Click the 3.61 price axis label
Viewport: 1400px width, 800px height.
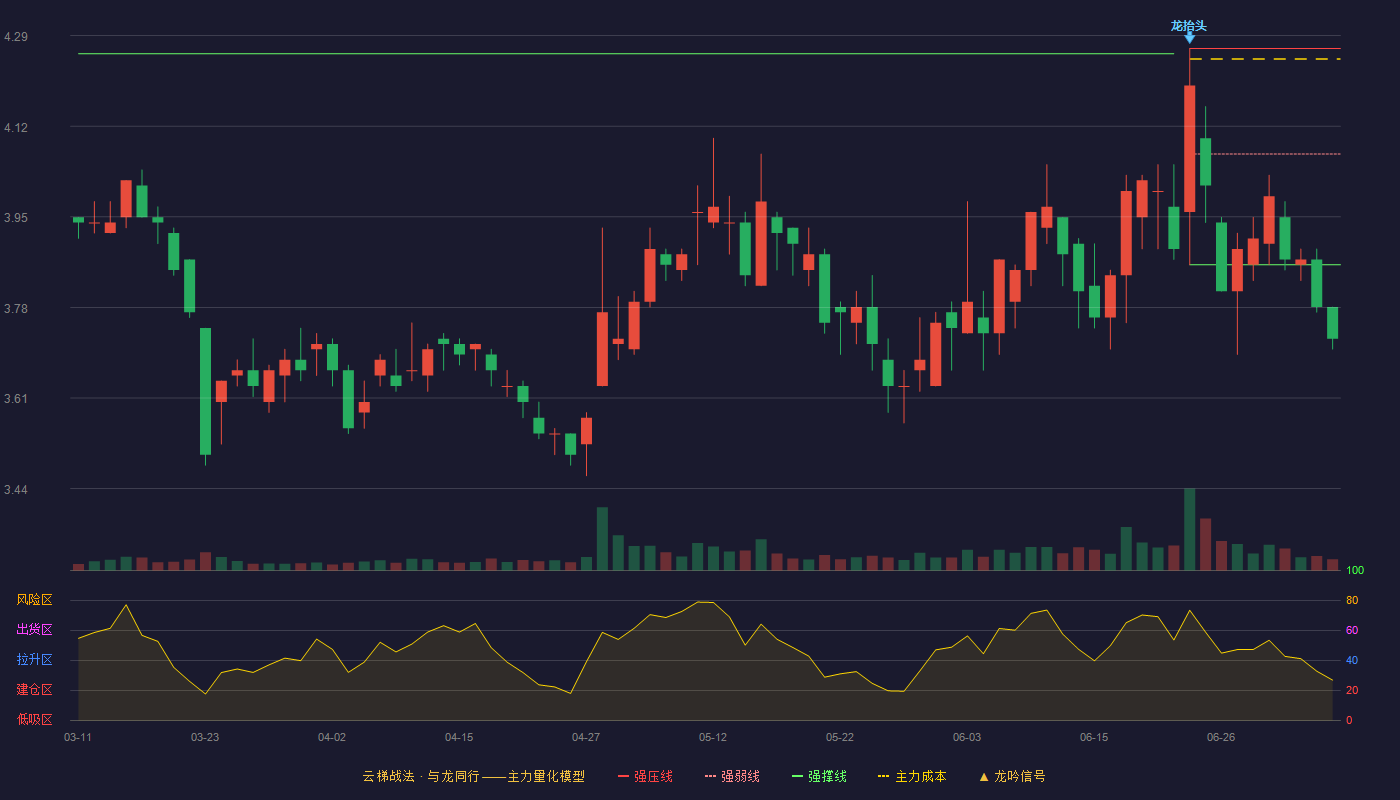click(x=16, y=399)
